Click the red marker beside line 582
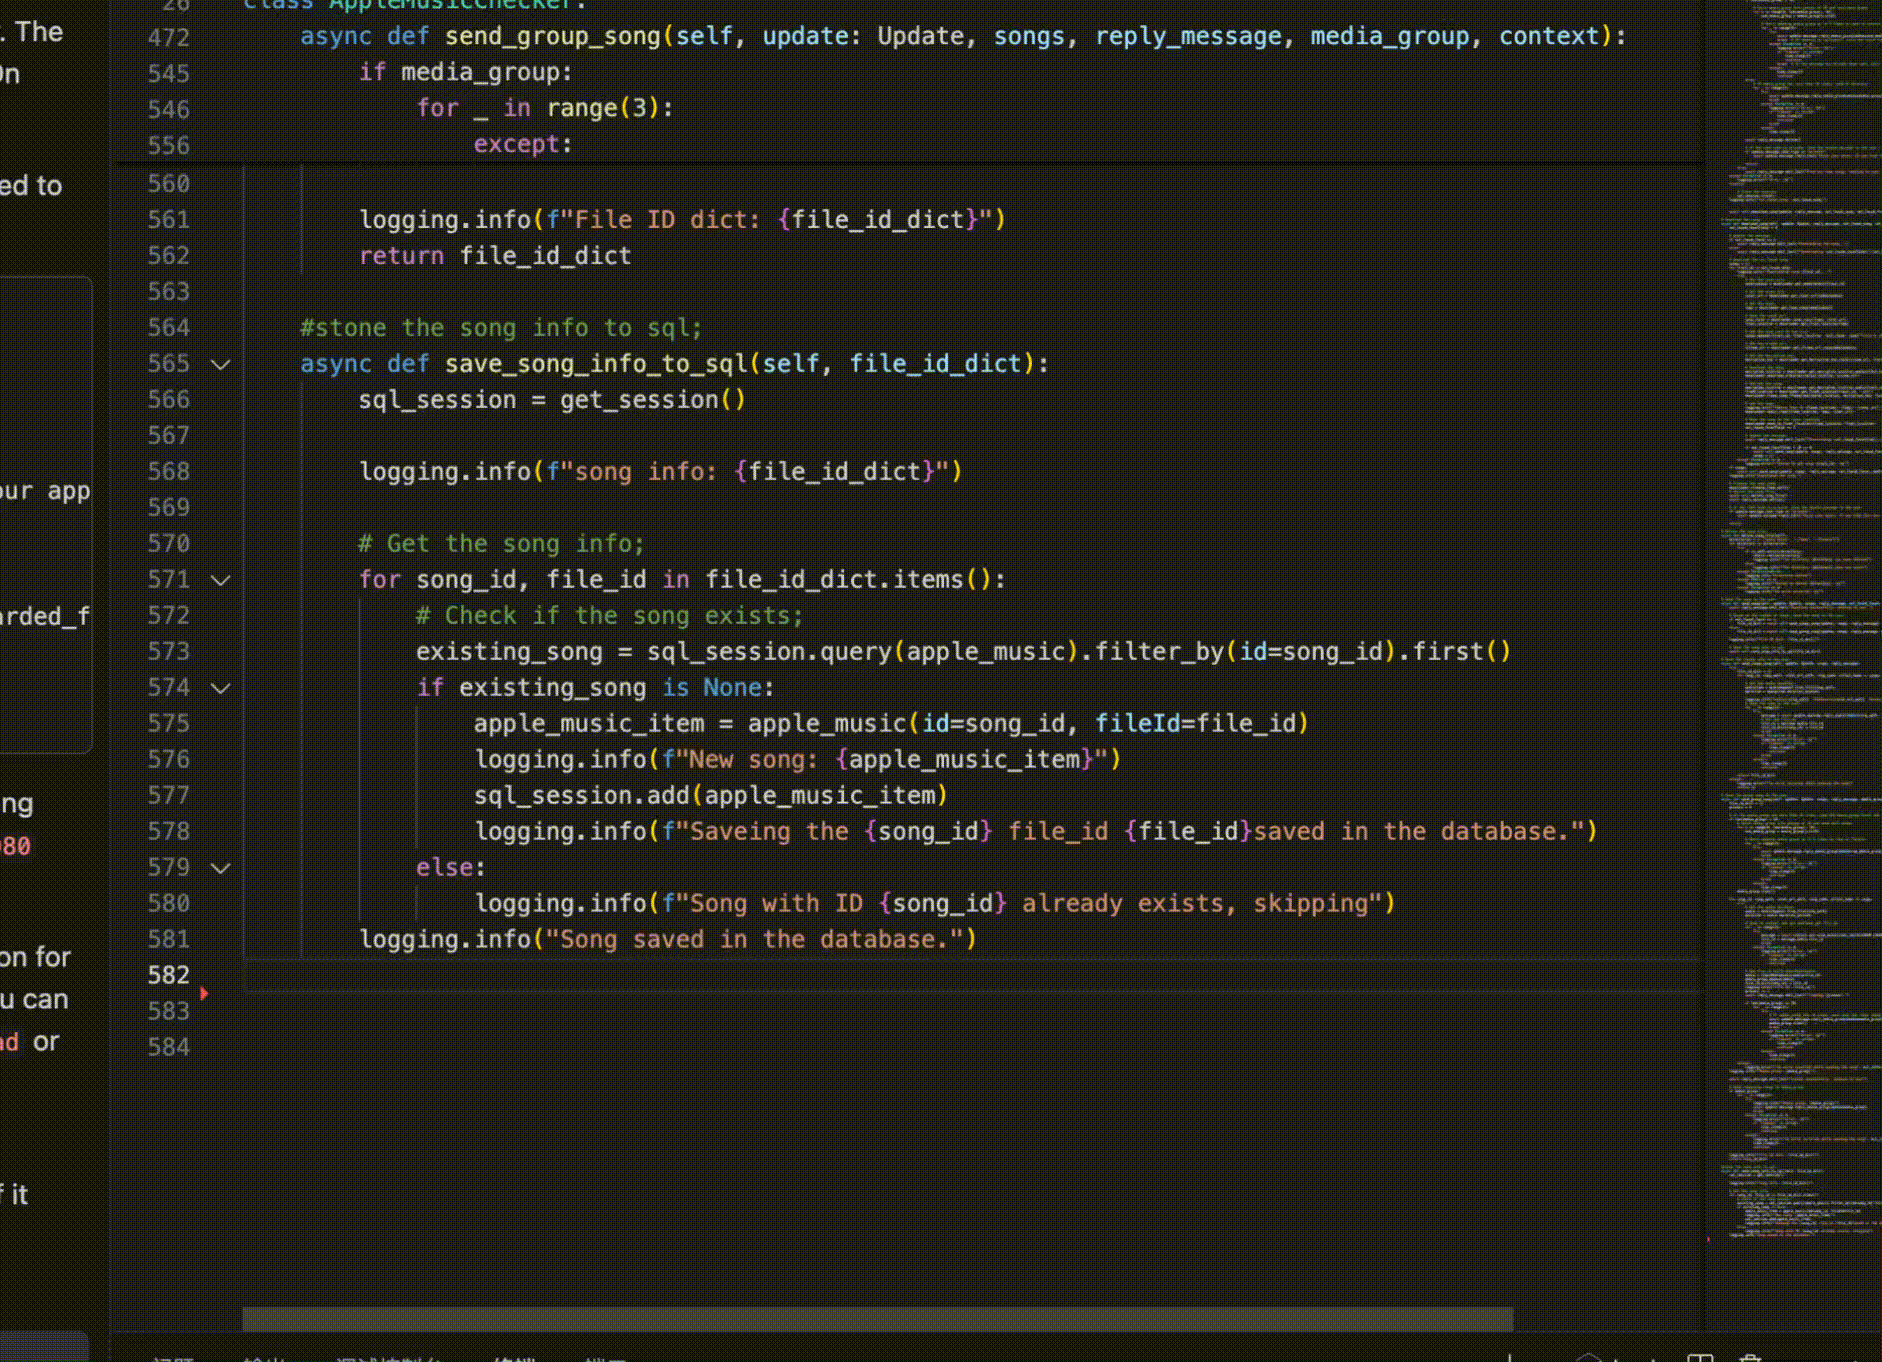Viewport: 1882px width, 1362px height. tap(204, 993)
